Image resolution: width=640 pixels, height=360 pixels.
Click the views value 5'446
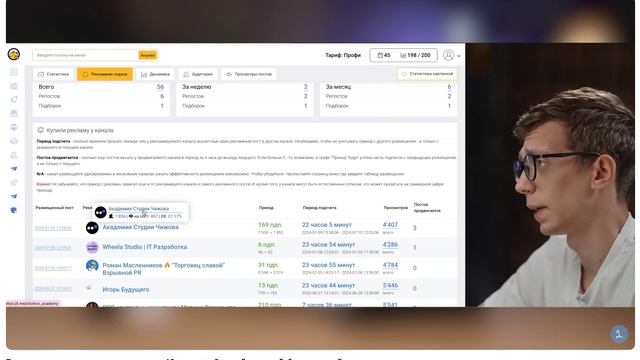390,285
